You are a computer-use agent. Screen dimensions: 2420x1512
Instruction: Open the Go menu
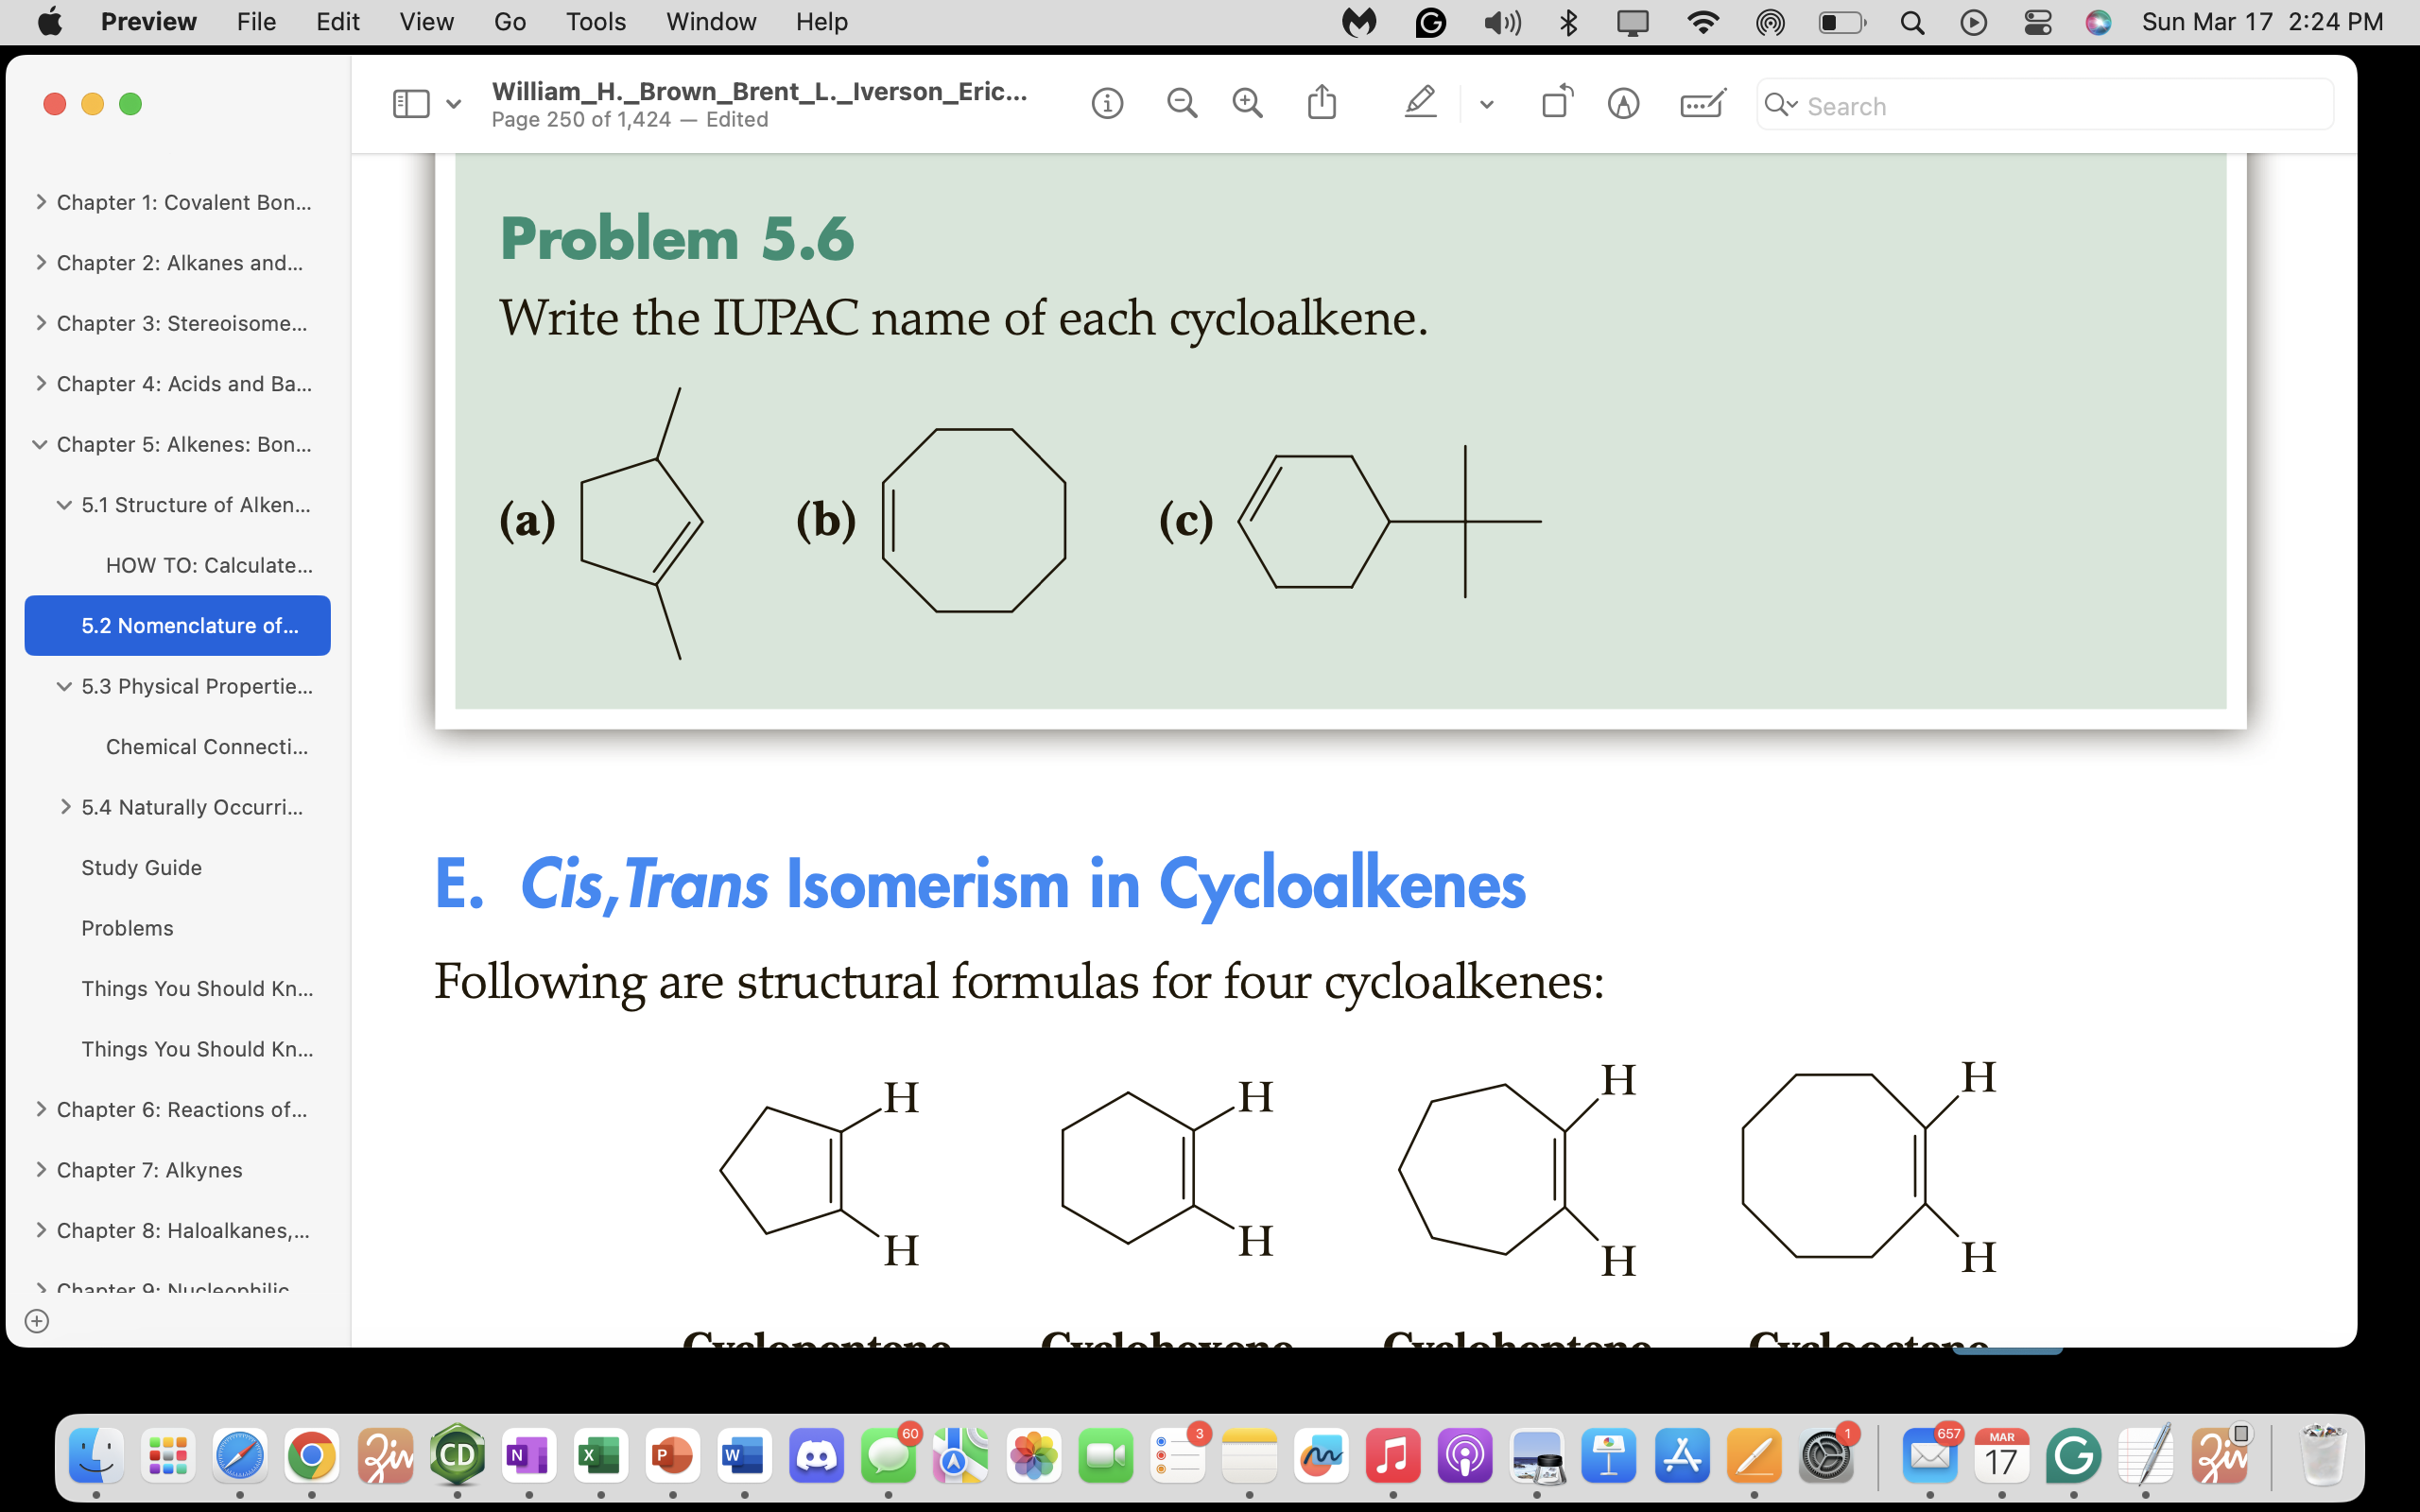point(509,21)
